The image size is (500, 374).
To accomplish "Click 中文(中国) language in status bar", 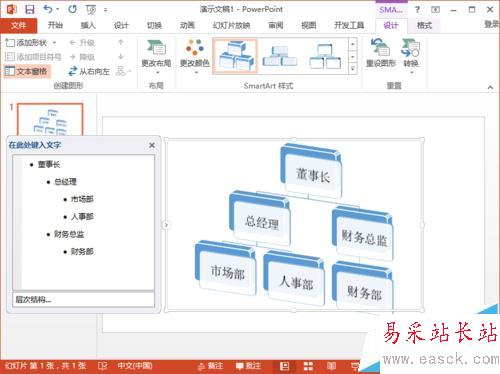I will [135, 366].
